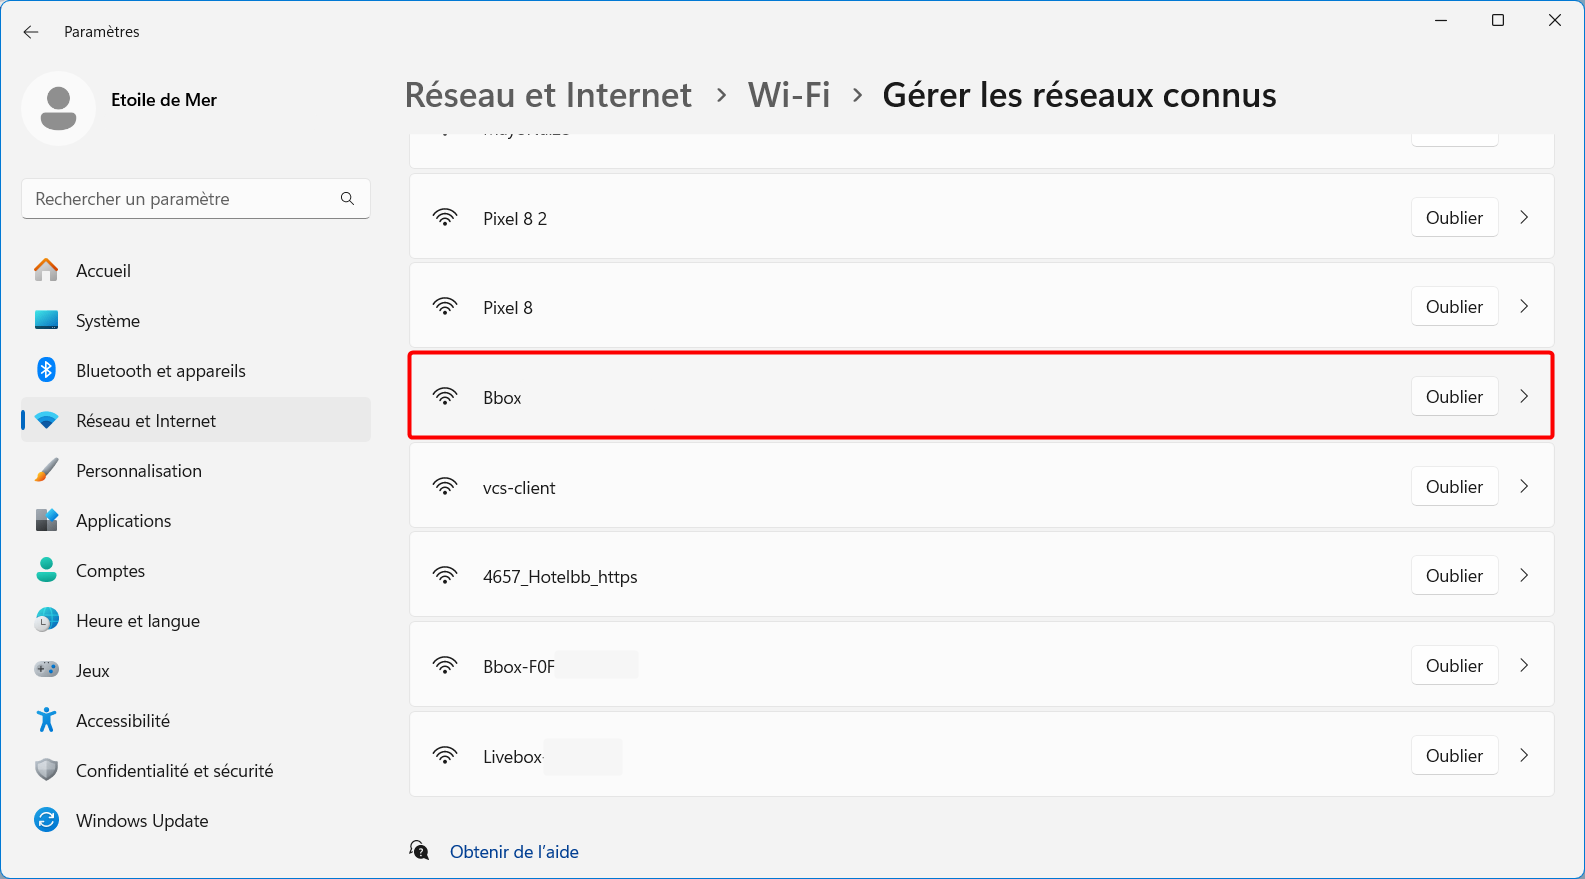Expand the Bbox-F0F network chevron

coord(1524,665)
